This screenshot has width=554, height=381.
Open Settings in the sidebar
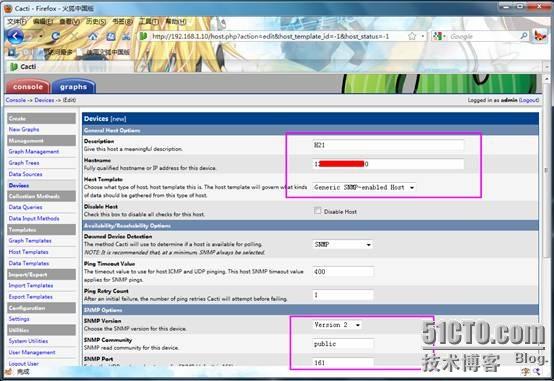point(19,319)
